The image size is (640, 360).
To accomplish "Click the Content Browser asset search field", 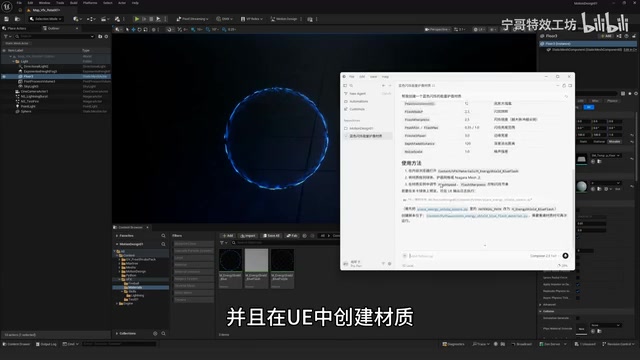I will click(x=286, y=243).
